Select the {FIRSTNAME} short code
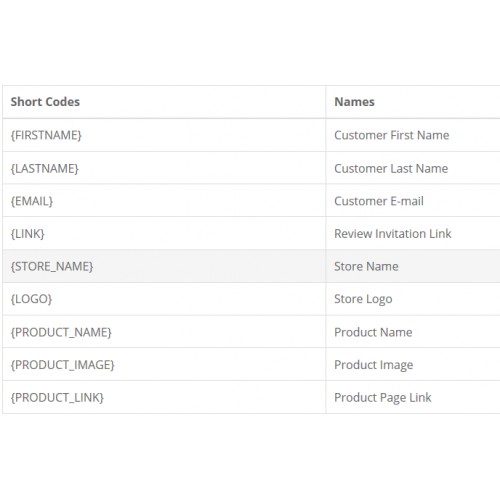Image resolution: width=500 pixels, height=500 pixels. [46, 135]
